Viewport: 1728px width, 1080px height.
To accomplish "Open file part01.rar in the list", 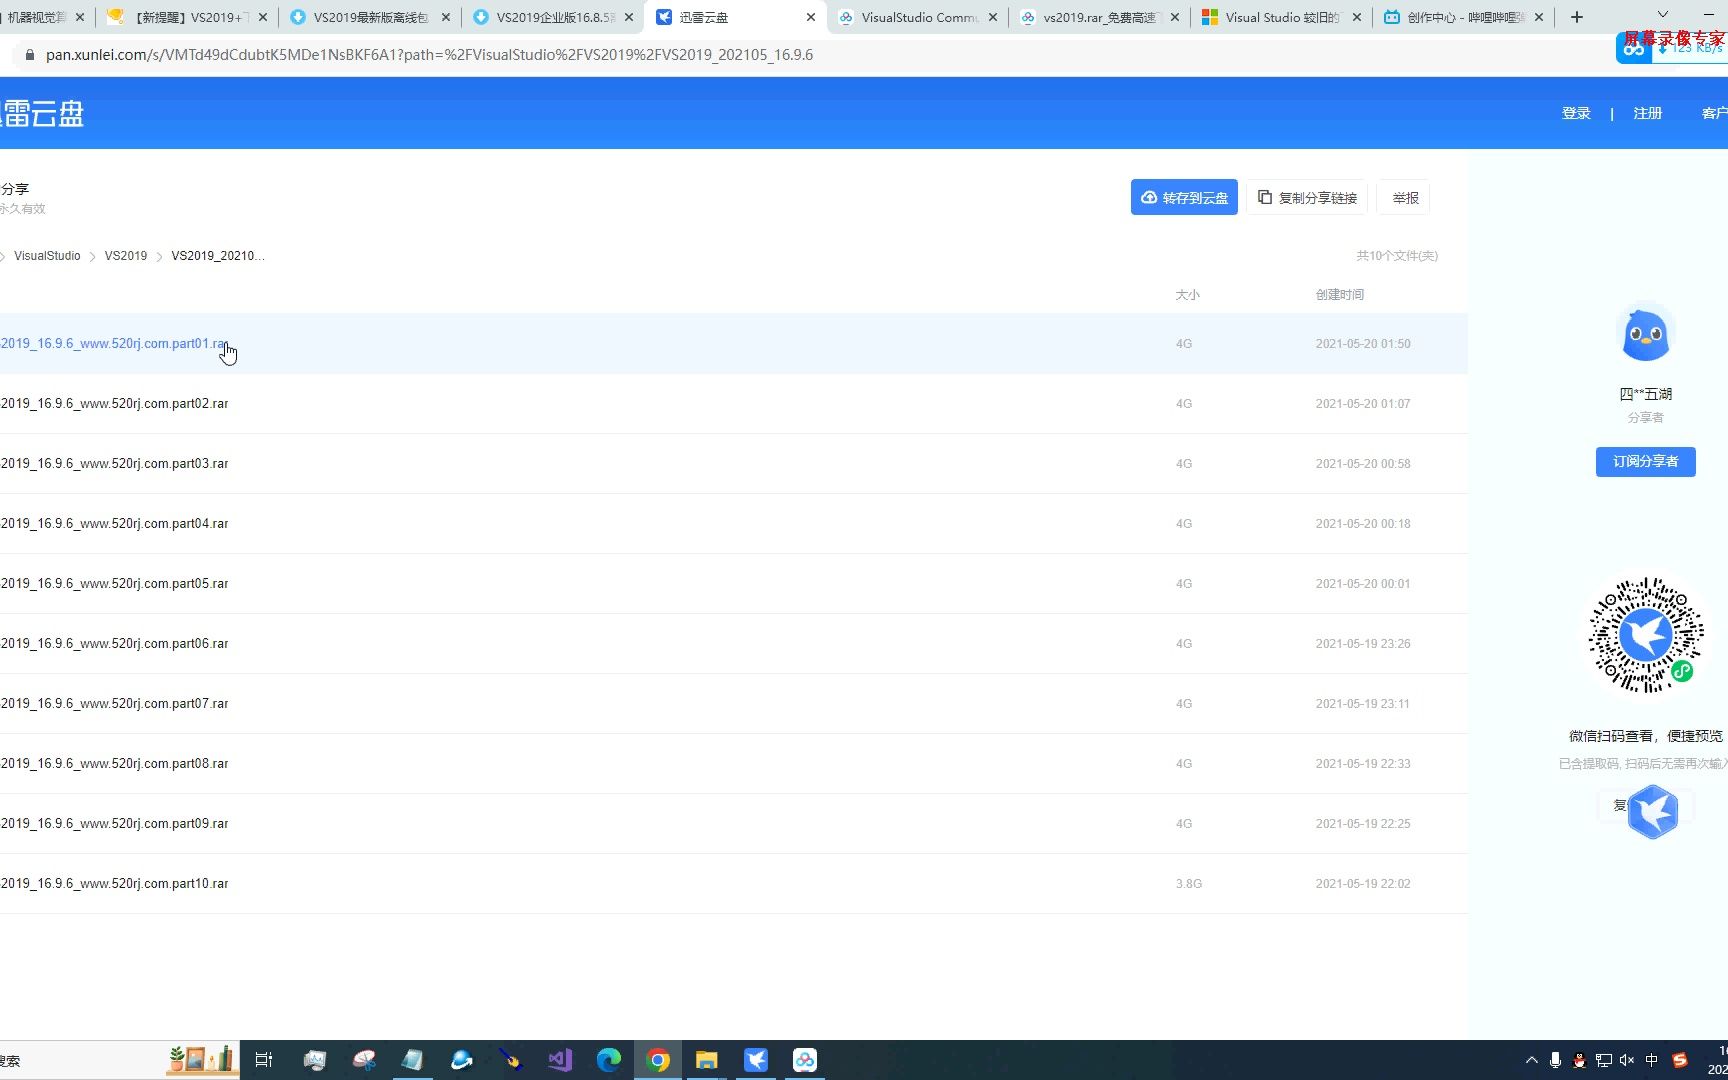I will pyautogui.click(x=114, y=343).
